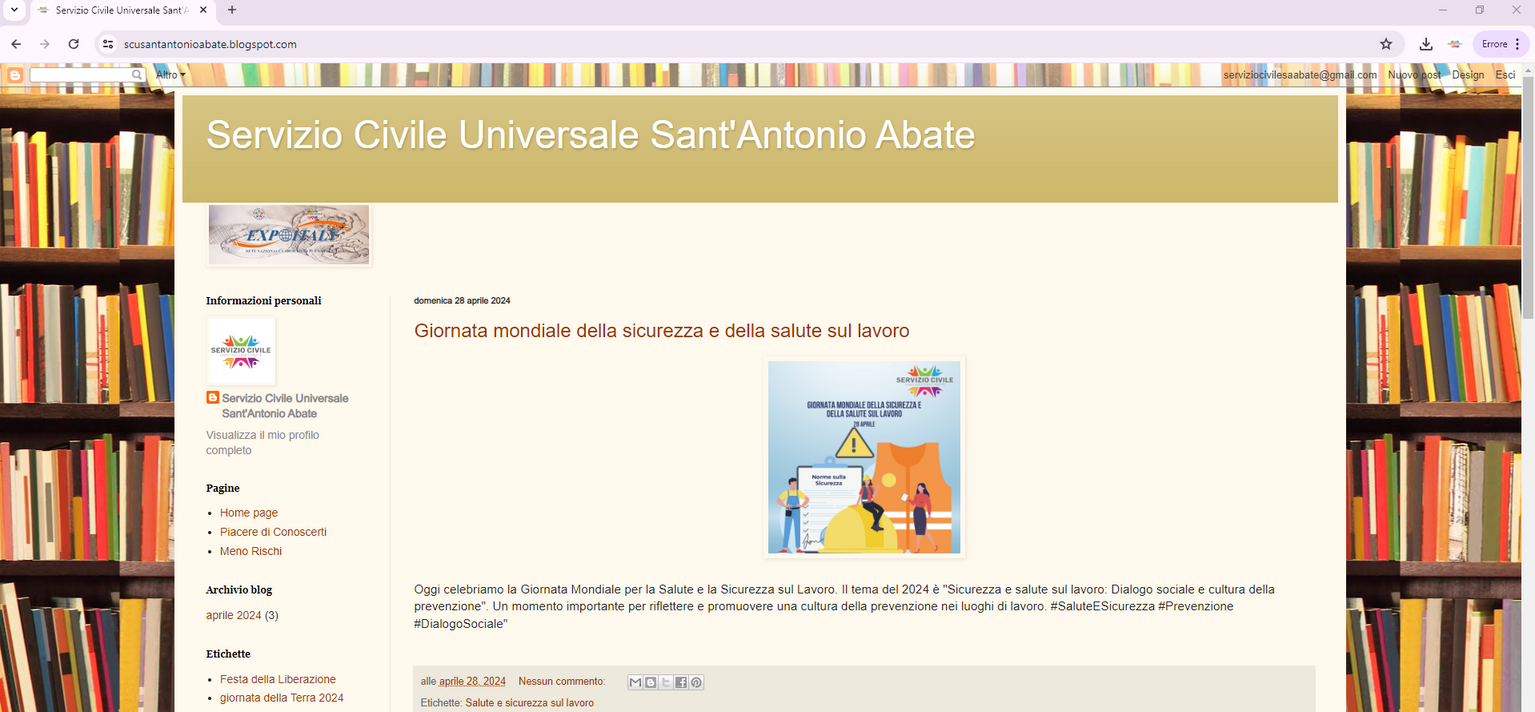The image size is (1535, 712).
Task: Open the Chrome profile avatar icon
Action: (1455, 44)
